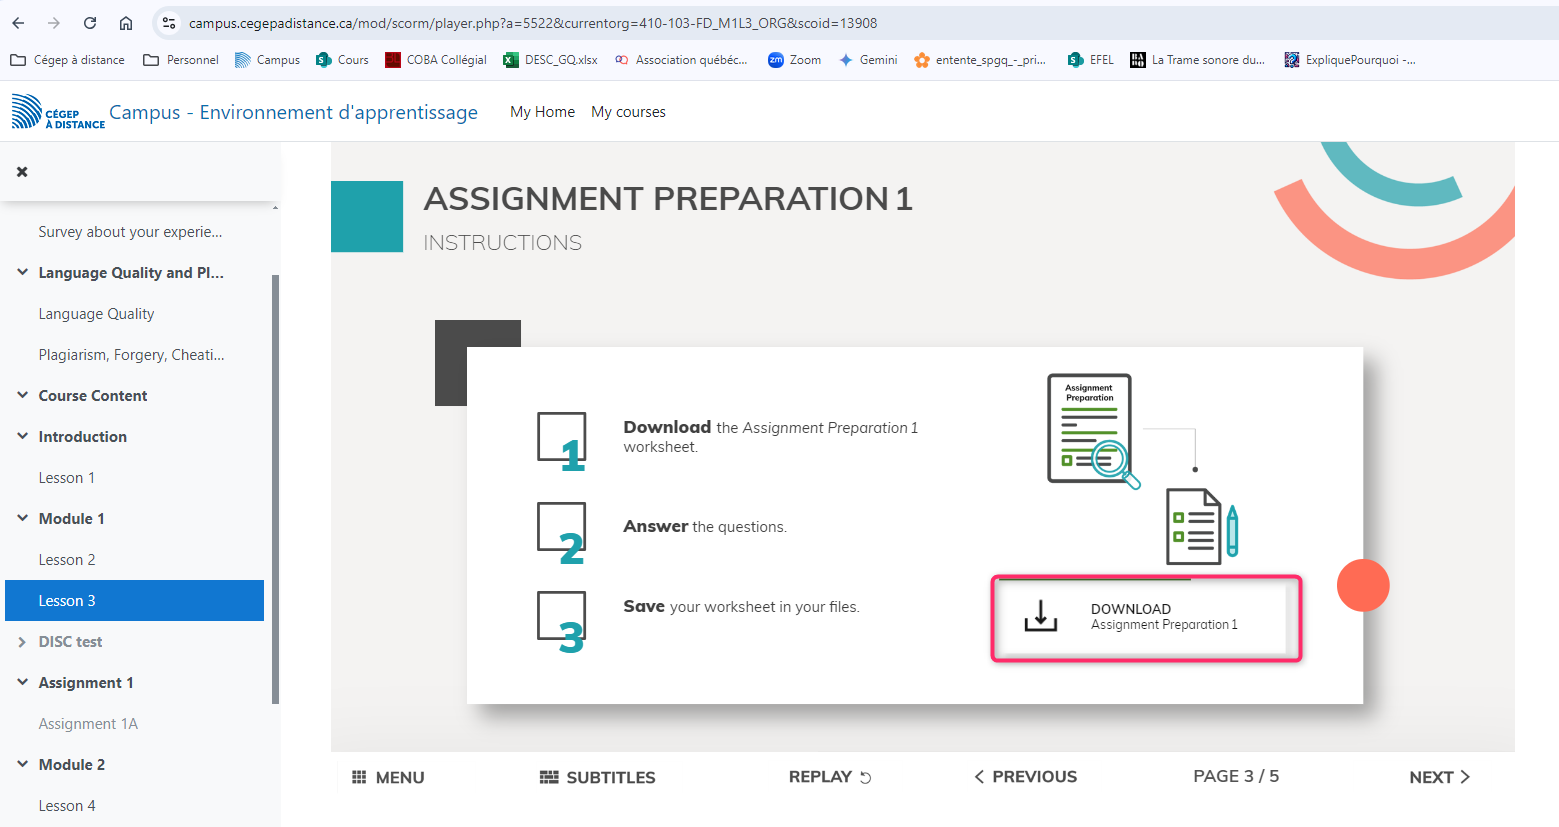Click the browser back arrow
The image size is (1559, 827).
click(18, 23)
